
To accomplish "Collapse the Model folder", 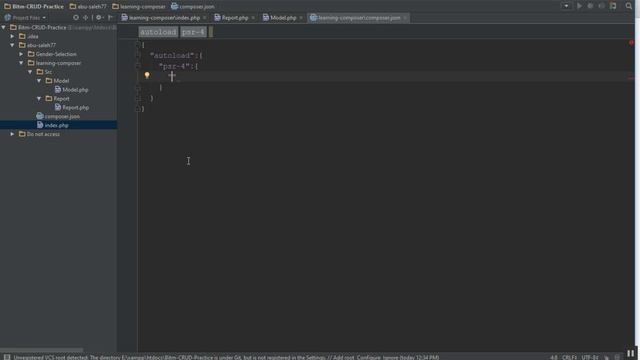I will click(39, 81).
